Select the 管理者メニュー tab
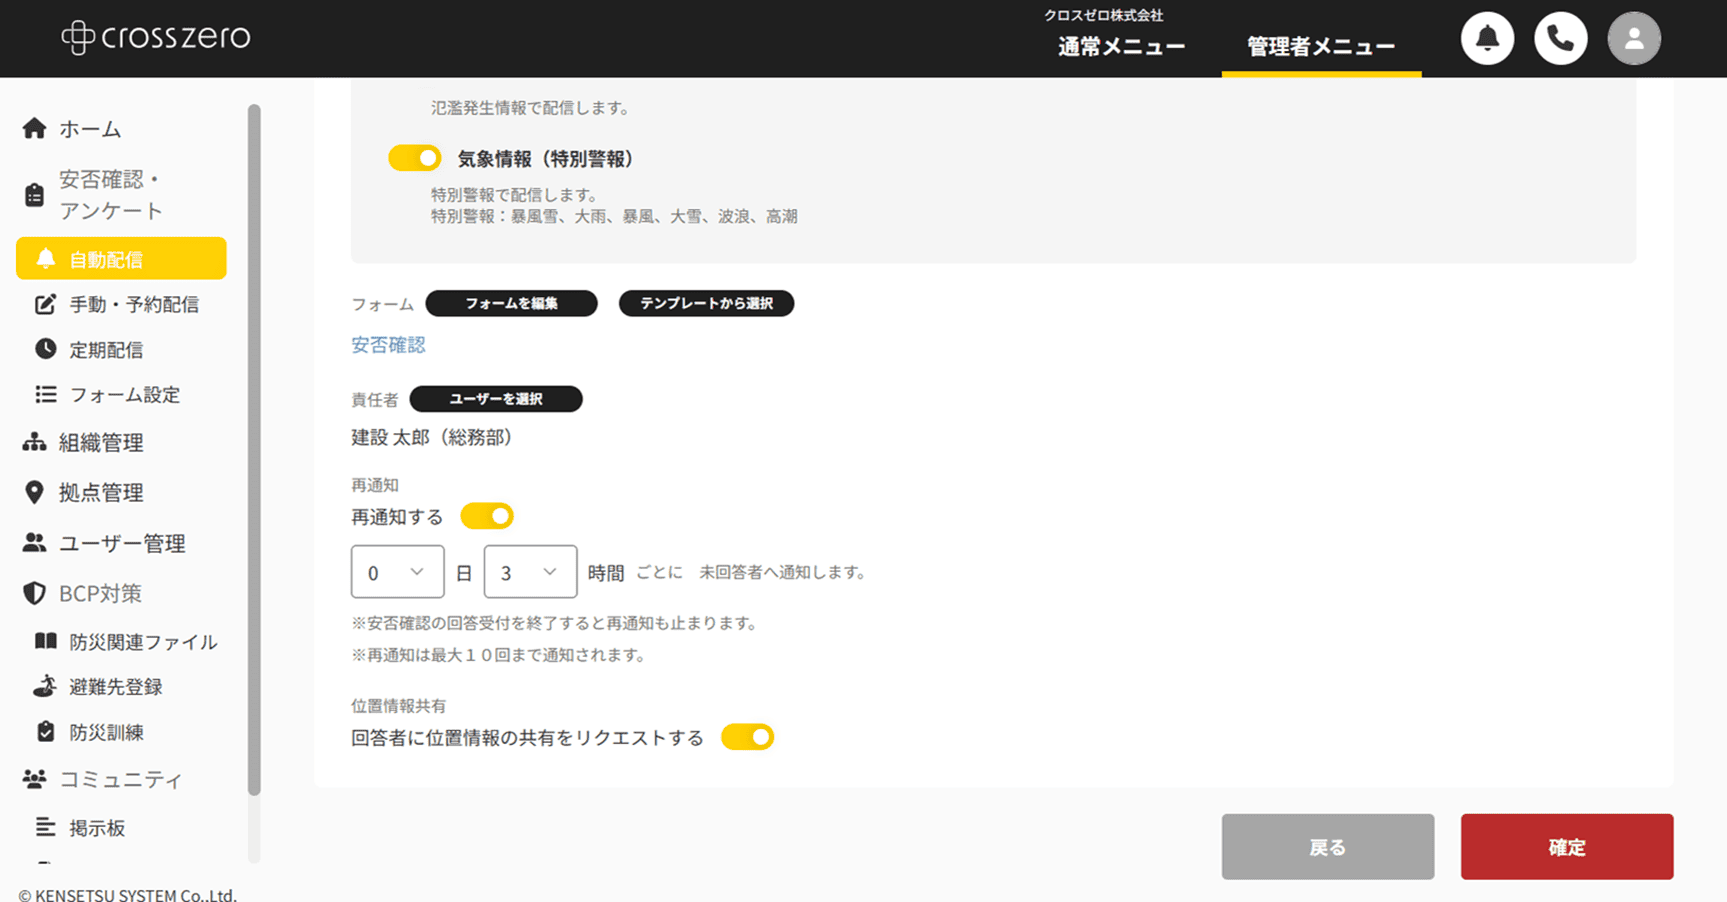The width and height of the screenshot is (1727, 902). click(x=1320, y=46)
